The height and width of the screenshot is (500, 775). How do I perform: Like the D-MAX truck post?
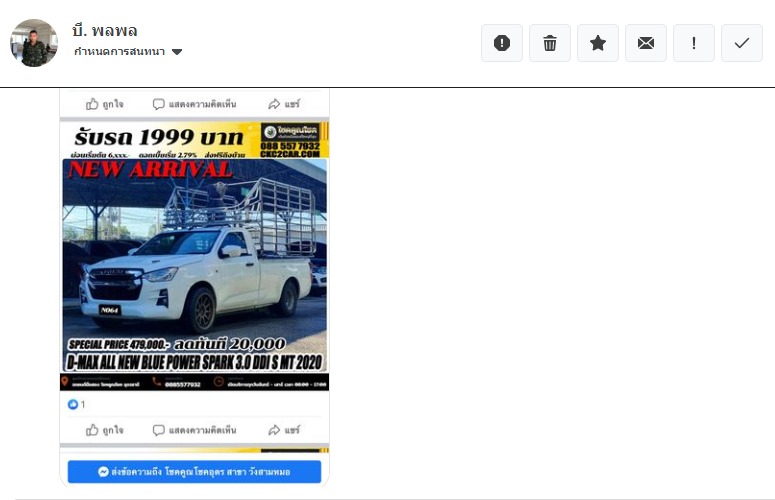[105, 430]
